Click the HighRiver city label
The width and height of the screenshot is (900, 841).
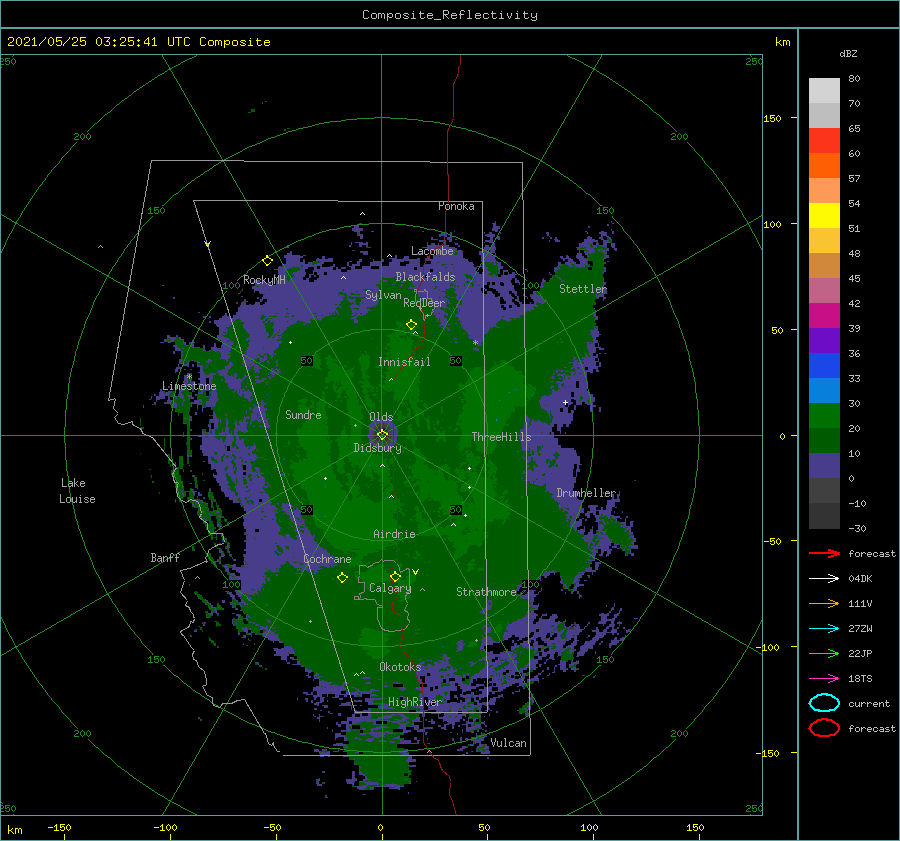[x=415, y=702]
